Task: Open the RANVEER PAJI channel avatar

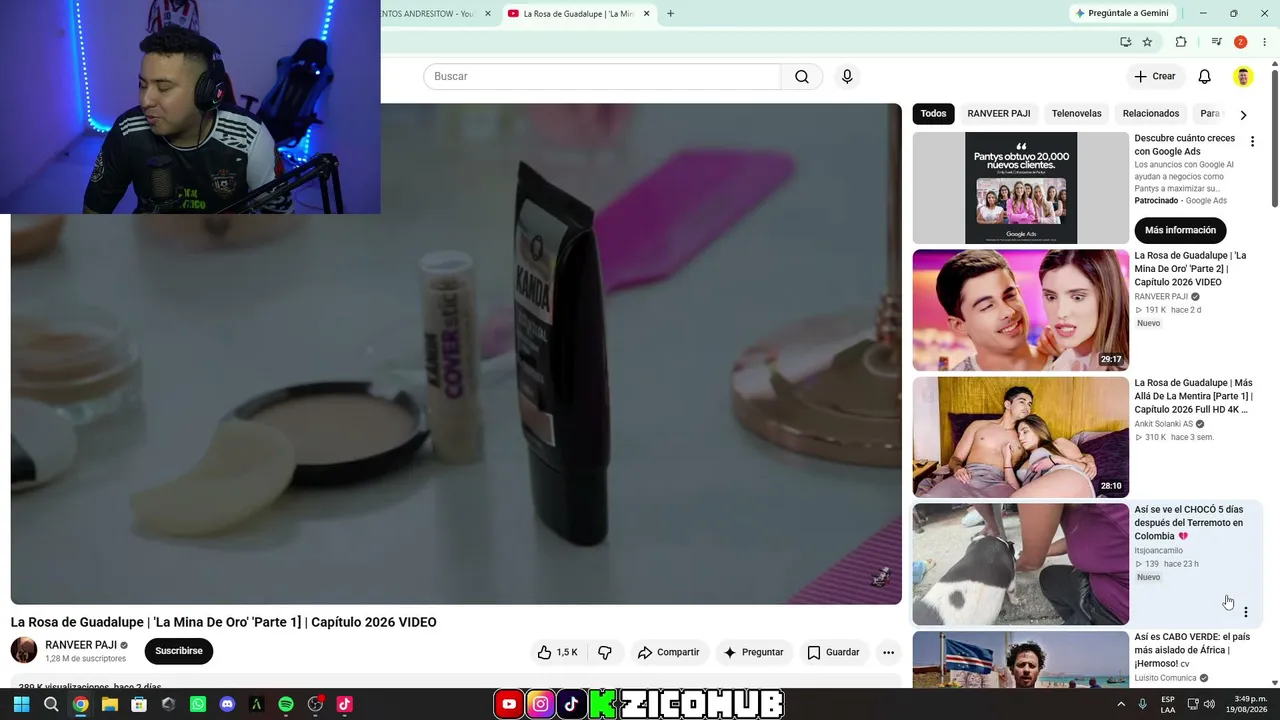Action: click(24, 651)
